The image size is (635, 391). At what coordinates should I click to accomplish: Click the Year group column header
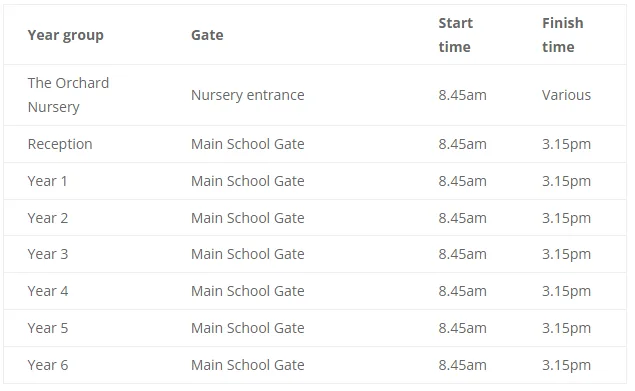click(66, 35)
